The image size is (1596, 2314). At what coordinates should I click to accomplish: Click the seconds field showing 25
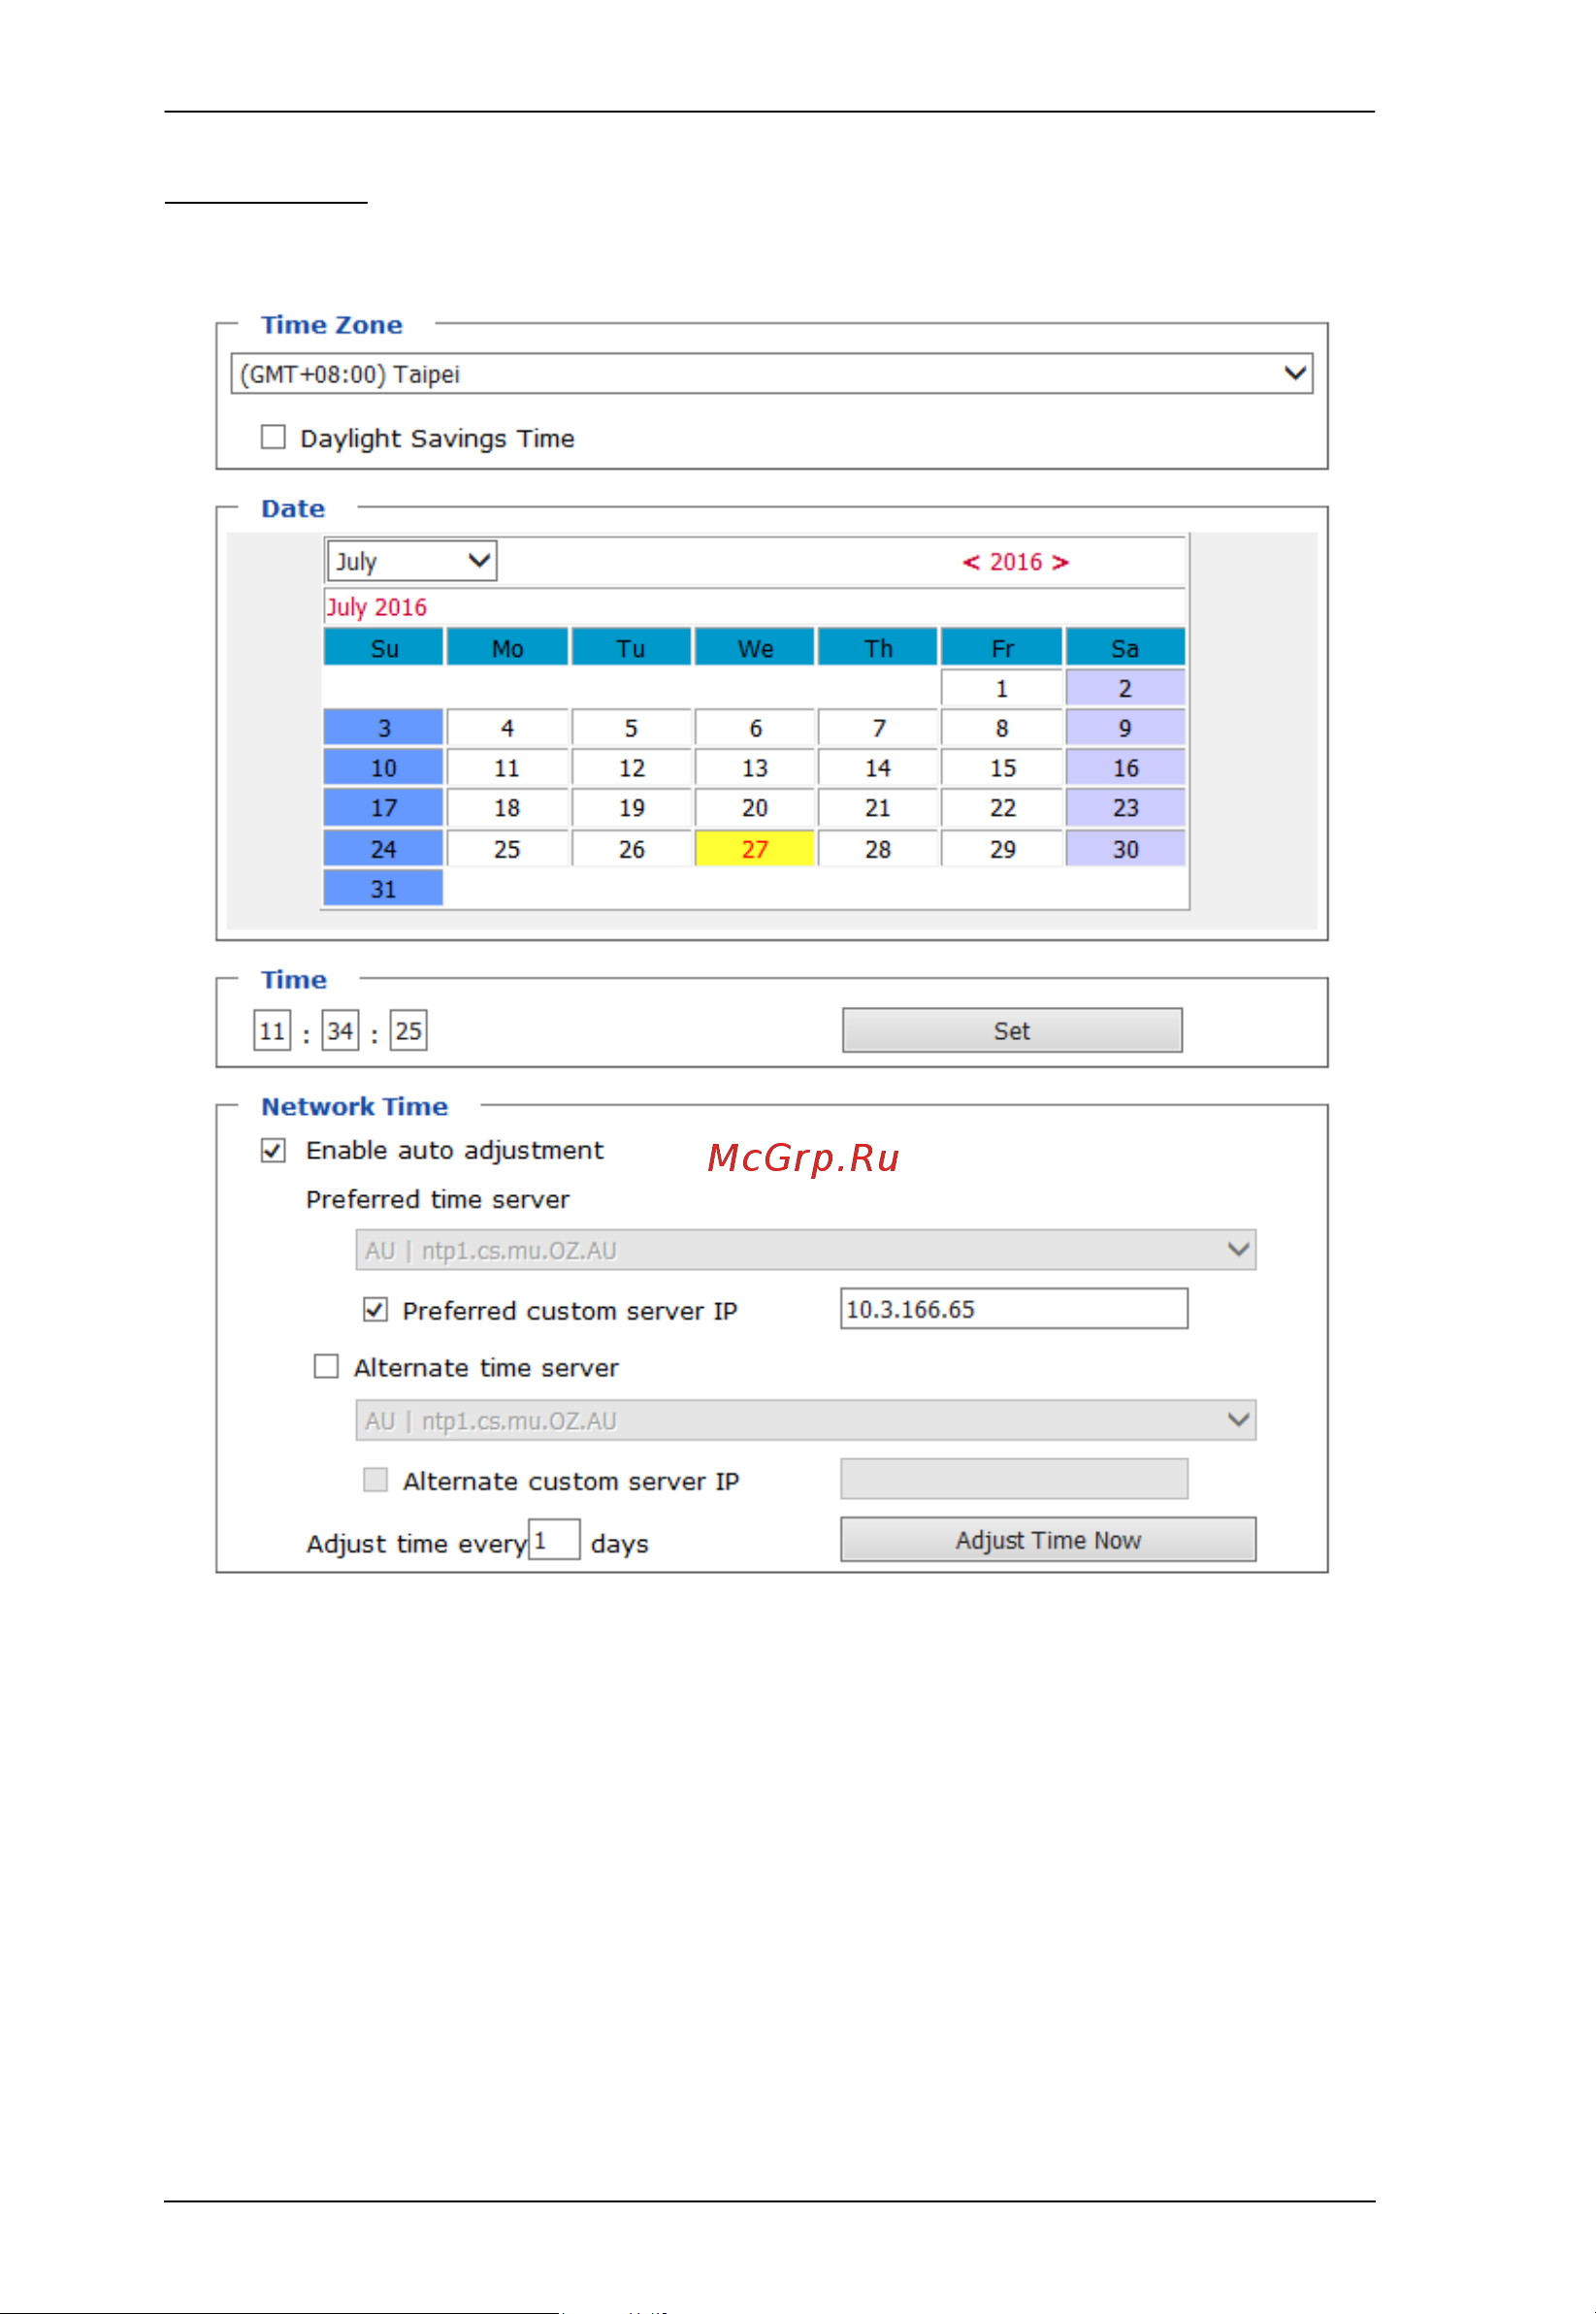pyautogui.click(x=408, y=1031)
